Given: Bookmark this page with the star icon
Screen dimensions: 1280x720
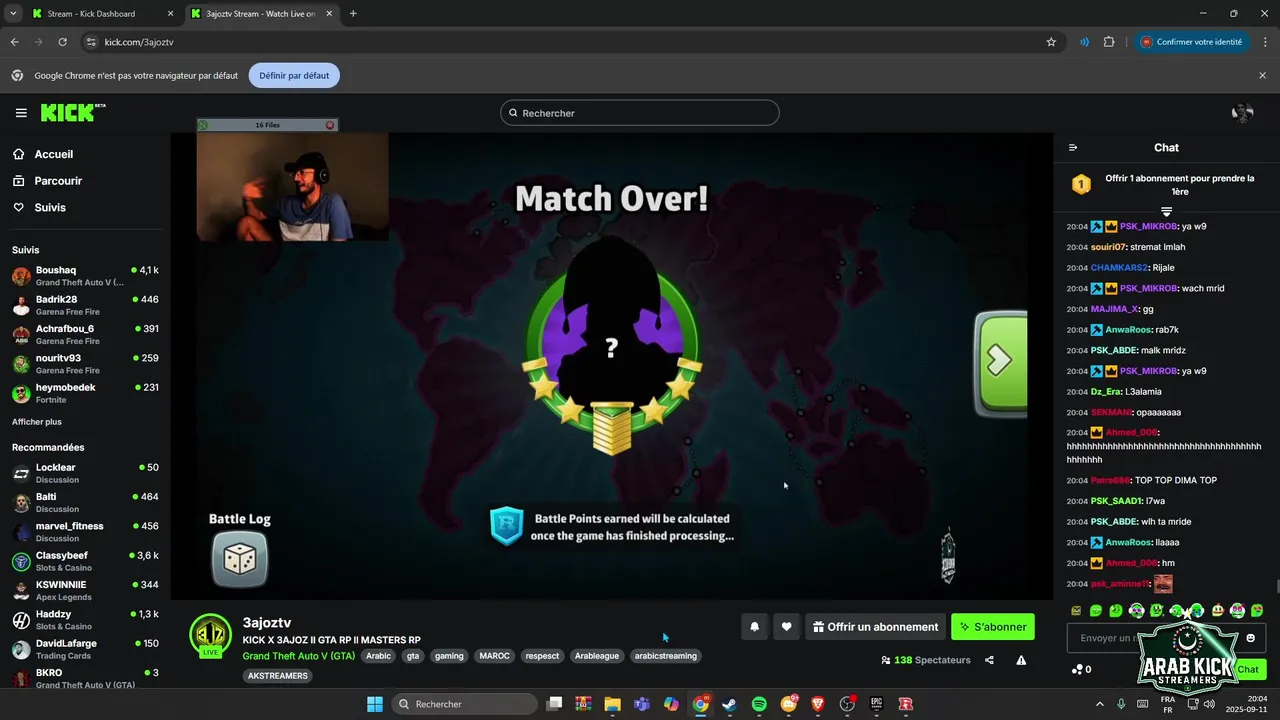Looking at the screenshot, I should tap(1051, 42).
